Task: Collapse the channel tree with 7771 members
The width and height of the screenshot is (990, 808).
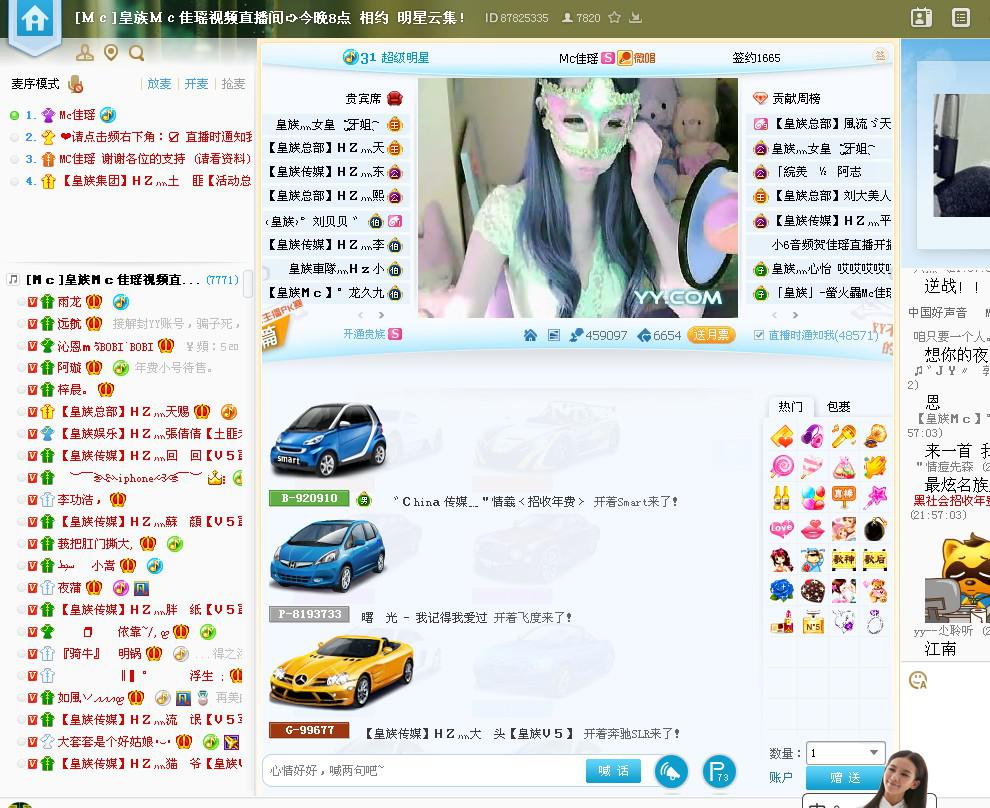Action: coord(13,280)
